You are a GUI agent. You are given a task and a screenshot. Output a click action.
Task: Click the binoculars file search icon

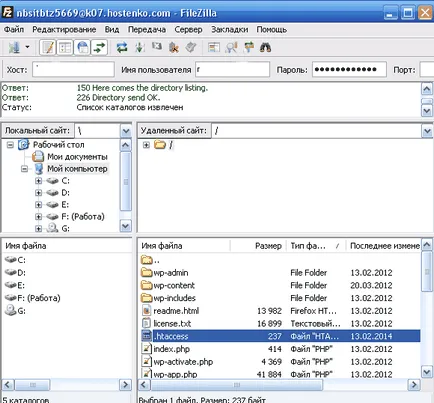265,48
